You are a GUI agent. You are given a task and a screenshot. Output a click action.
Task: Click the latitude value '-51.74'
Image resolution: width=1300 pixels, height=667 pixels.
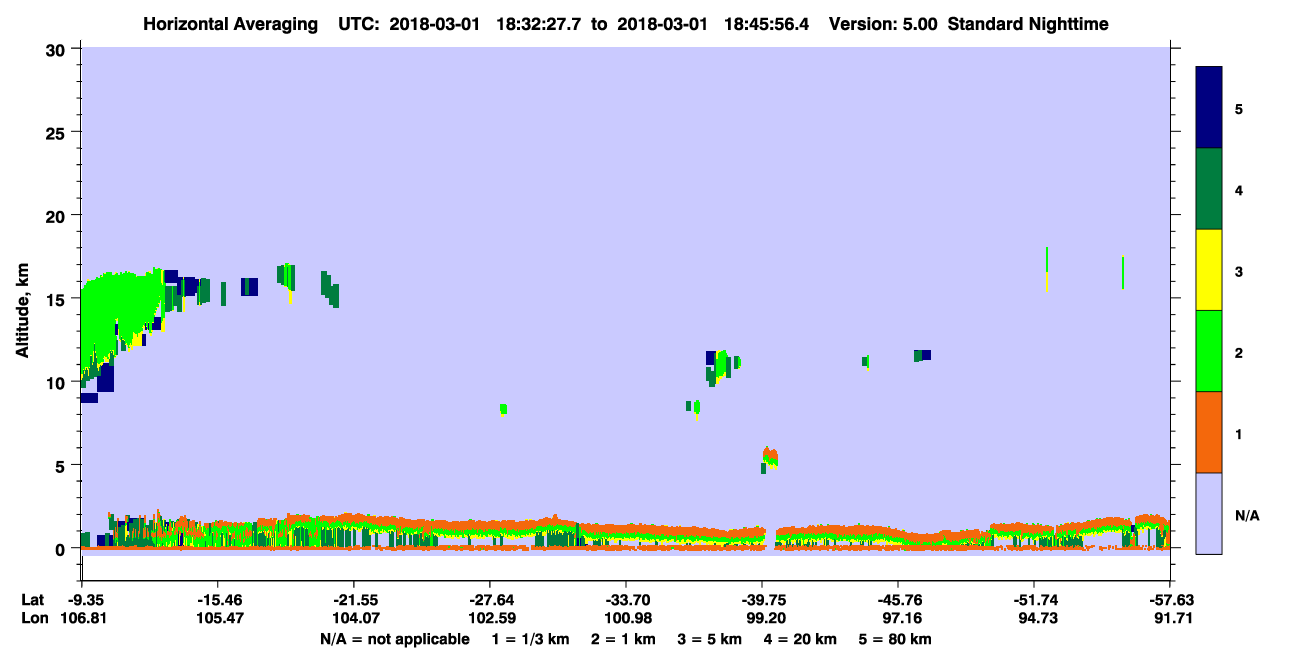tap(1034, 600)
